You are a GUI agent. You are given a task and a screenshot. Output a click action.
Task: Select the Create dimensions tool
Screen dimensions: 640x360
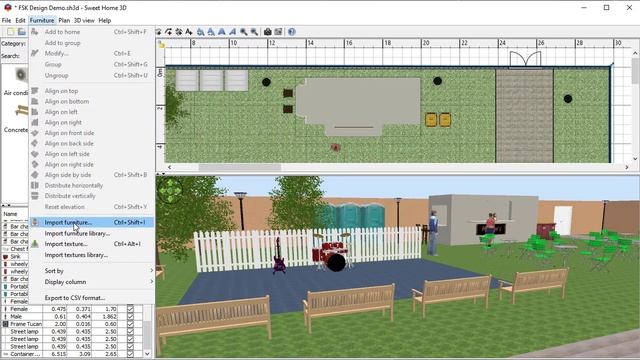pos(179,32)
